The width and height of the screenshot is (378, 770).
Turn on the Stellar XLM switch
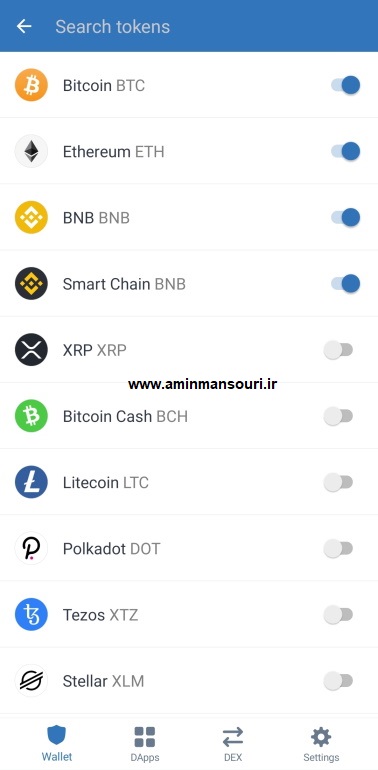click(338, 681)
